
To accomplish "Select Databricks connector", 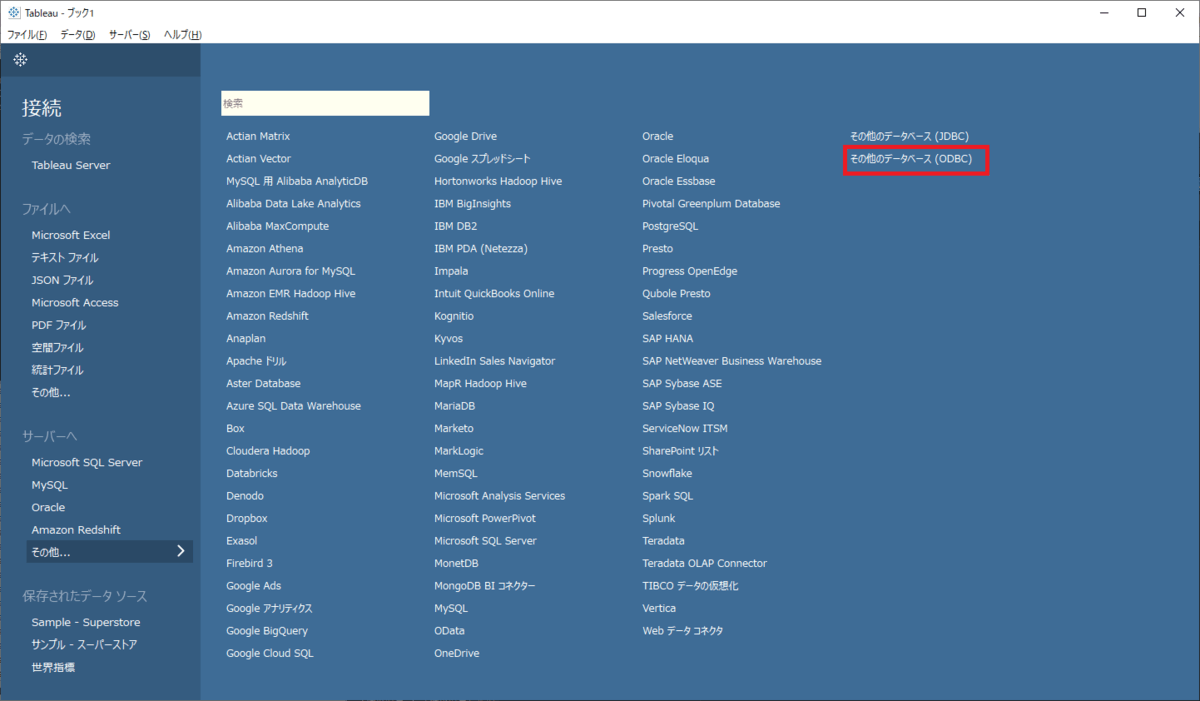I will [x=252, y=473].
